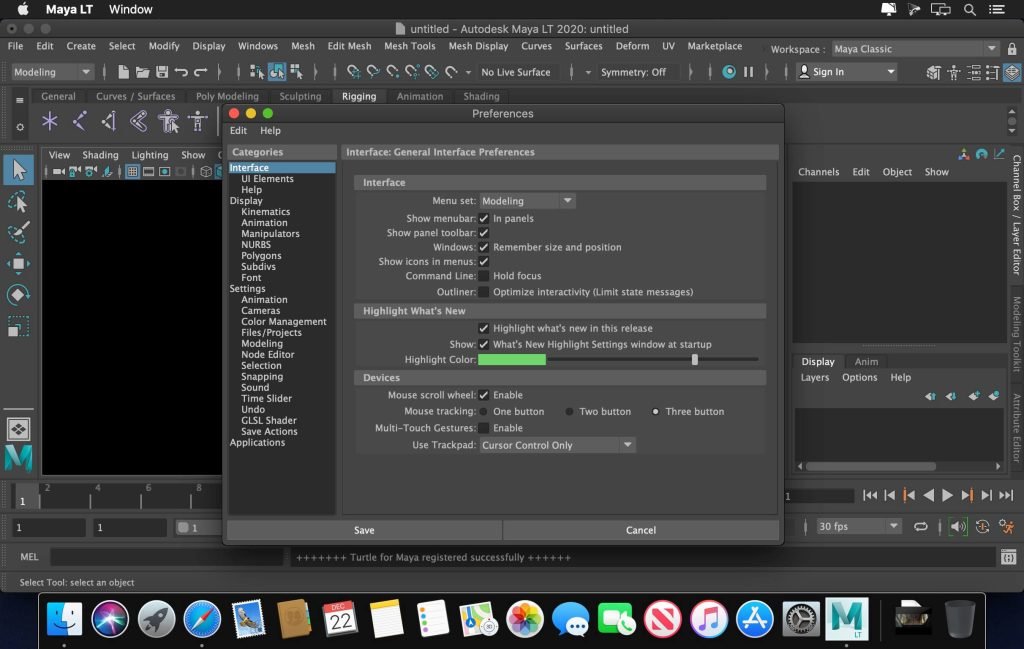Adjust the Highlight Color slider
This screenshot has height=649, width=1024.
[695, 359]
